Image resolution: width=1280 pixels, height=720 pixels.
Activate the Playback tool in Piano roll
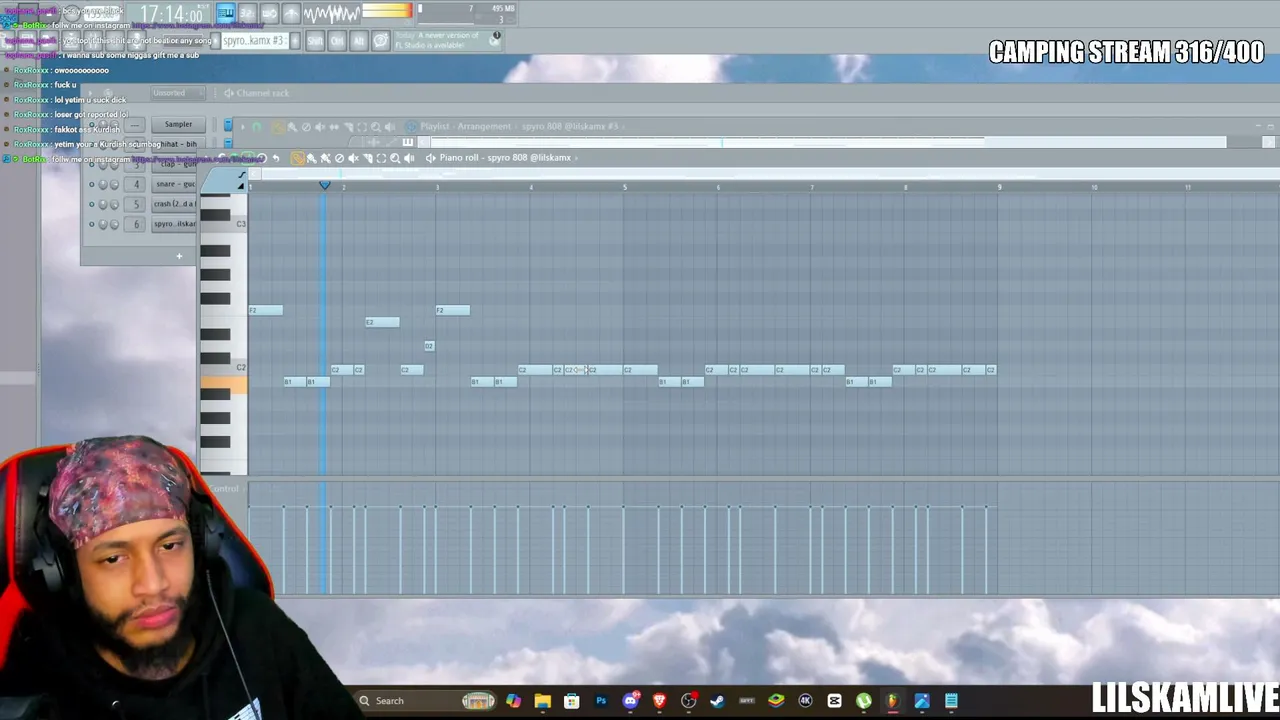[x=409, y=158]
